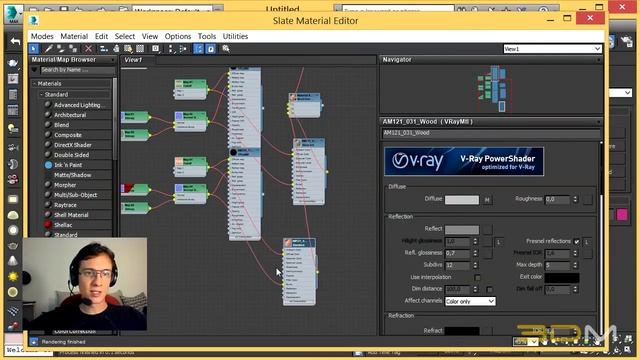Collapse the Materials group
The image size is (640, 360).
tap(35, 84)
